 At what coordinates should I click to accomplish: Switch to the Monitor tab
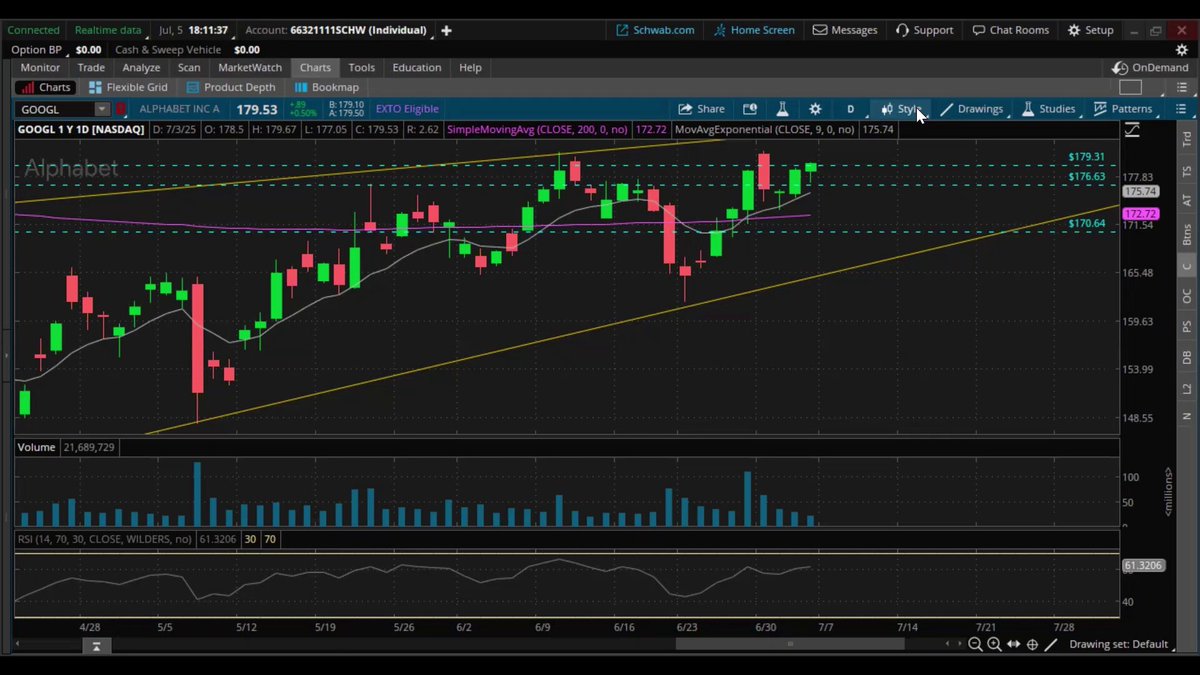[41, 67]
